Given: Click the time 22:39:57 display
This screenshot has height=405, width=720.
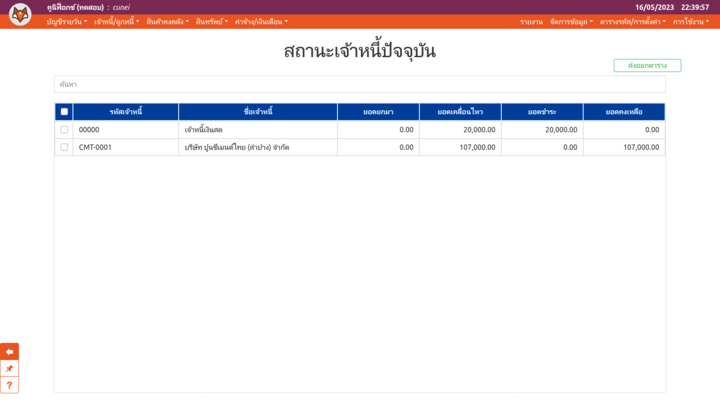Looking at the screenshot, I should click(x=695, y=7).
